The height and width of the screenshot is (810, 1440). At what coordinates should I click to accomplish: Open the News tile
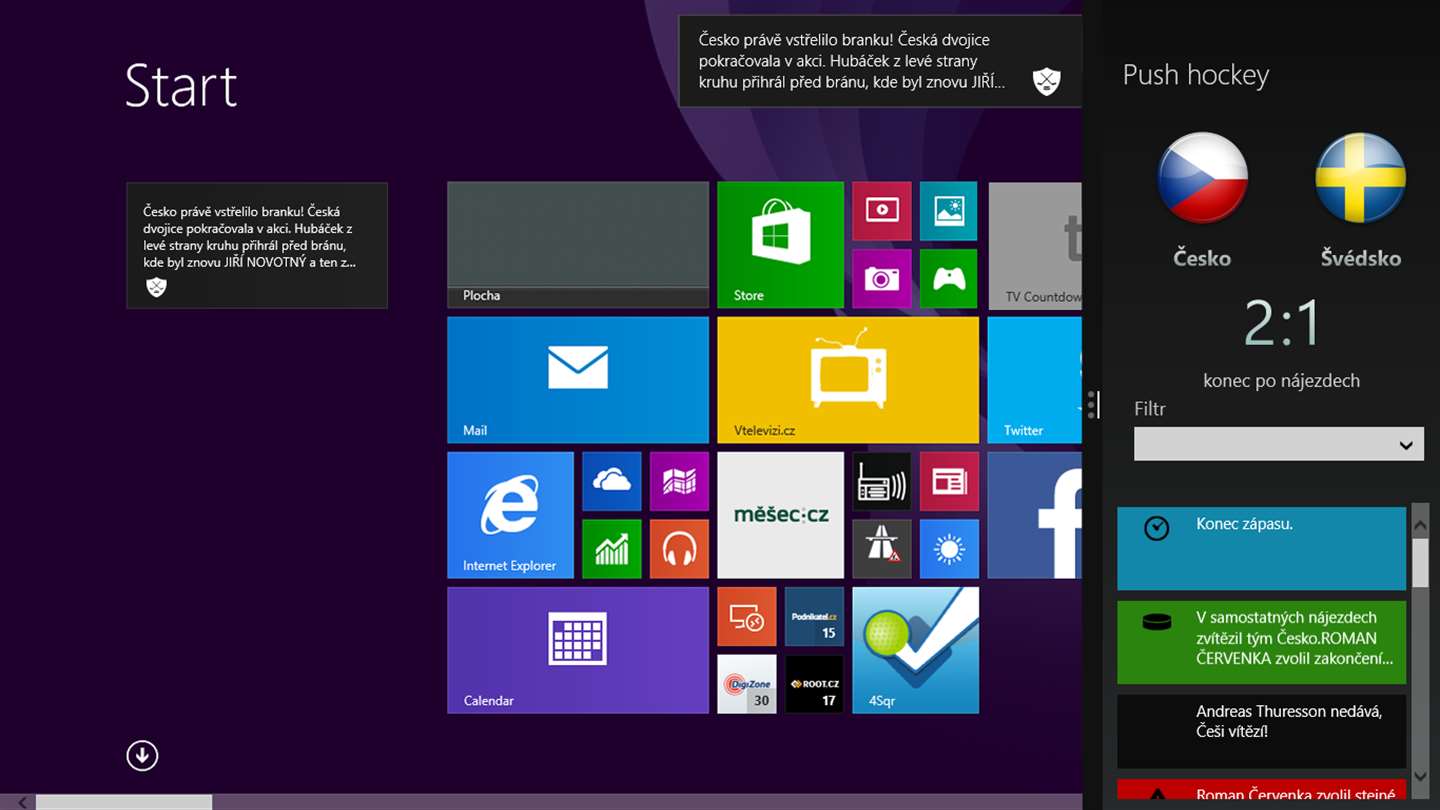pos(948,481)
